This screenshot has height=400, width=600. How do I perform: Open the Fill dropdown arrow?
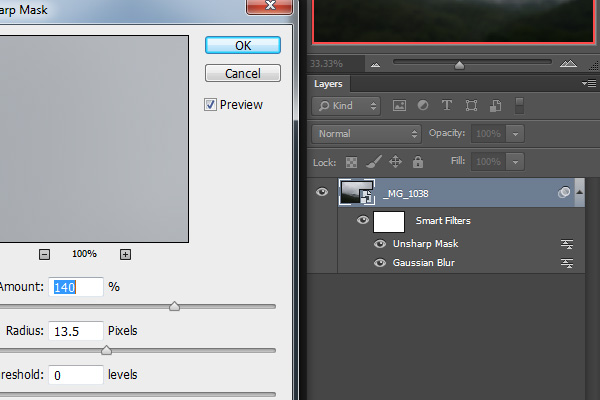pyautogui.click(x=515, y=162)
